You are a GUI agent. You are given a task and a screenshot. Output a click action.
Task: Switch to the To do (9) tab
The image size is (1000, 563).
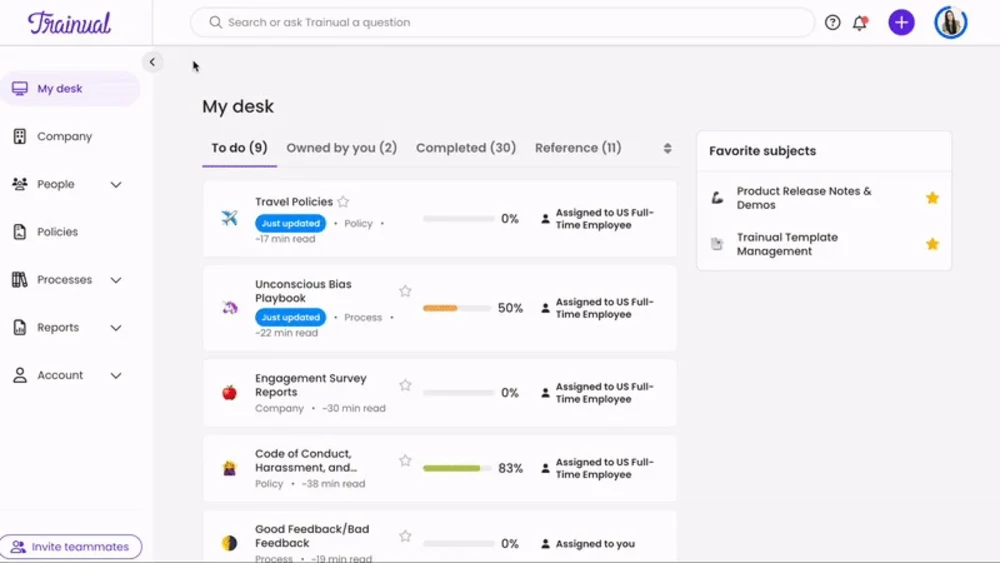pos(239,148)
